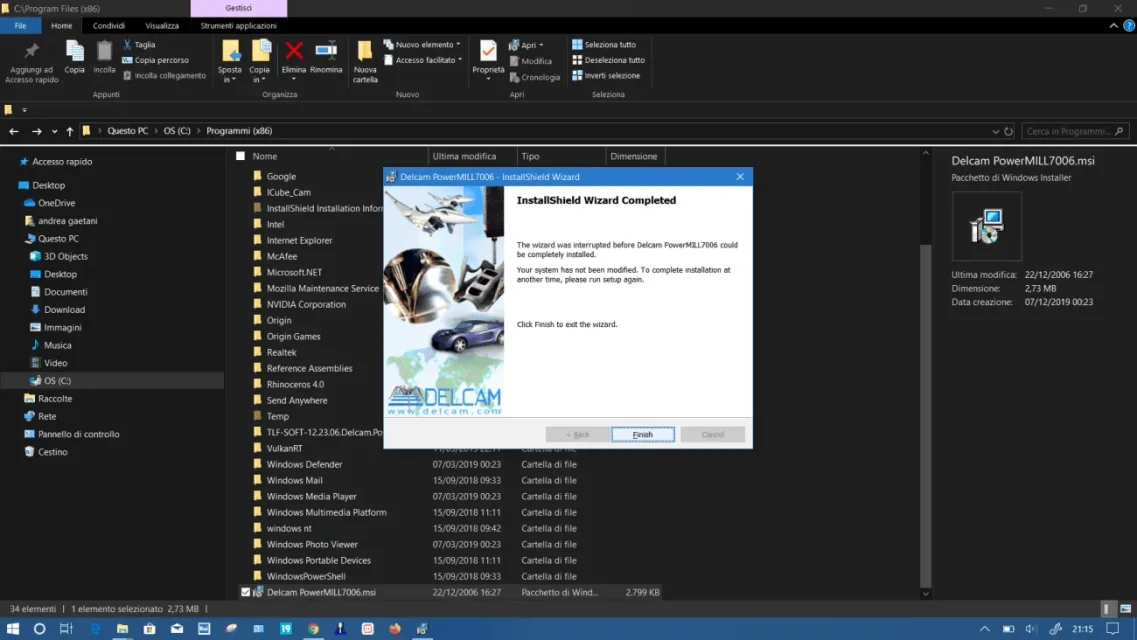Refresh the folder view
Screen dimensions: 1137x640
click(1008, 131)
